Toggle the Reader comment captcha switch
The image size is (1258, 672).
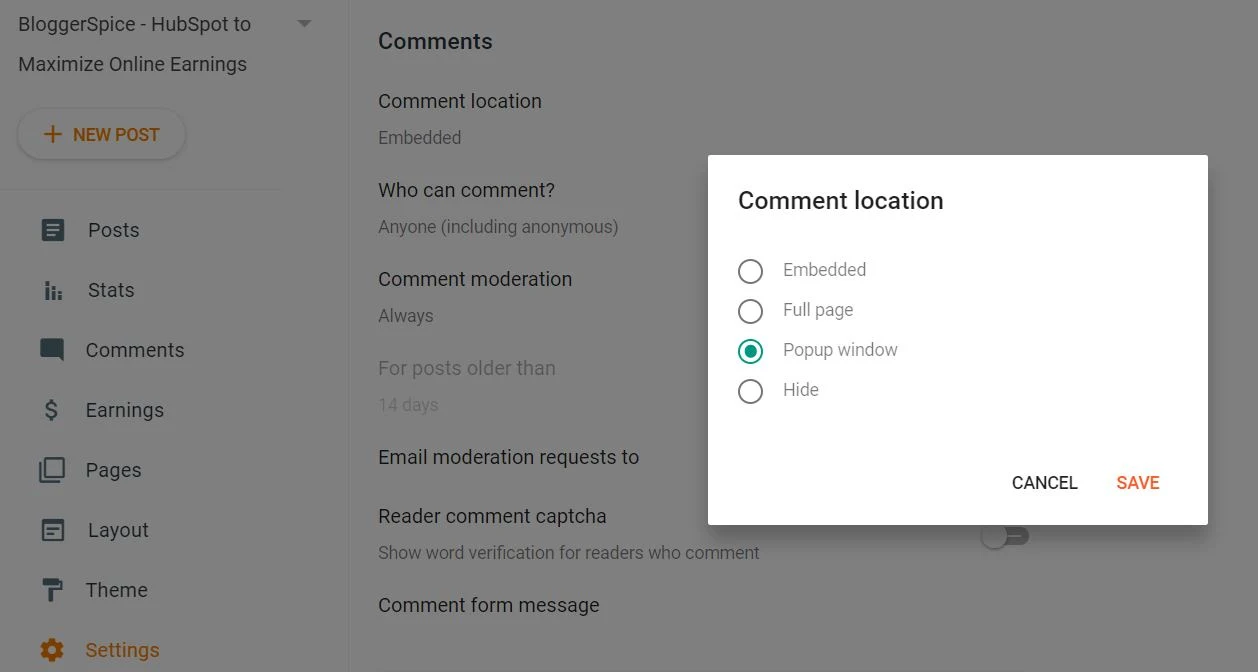tap(1004, 537)
